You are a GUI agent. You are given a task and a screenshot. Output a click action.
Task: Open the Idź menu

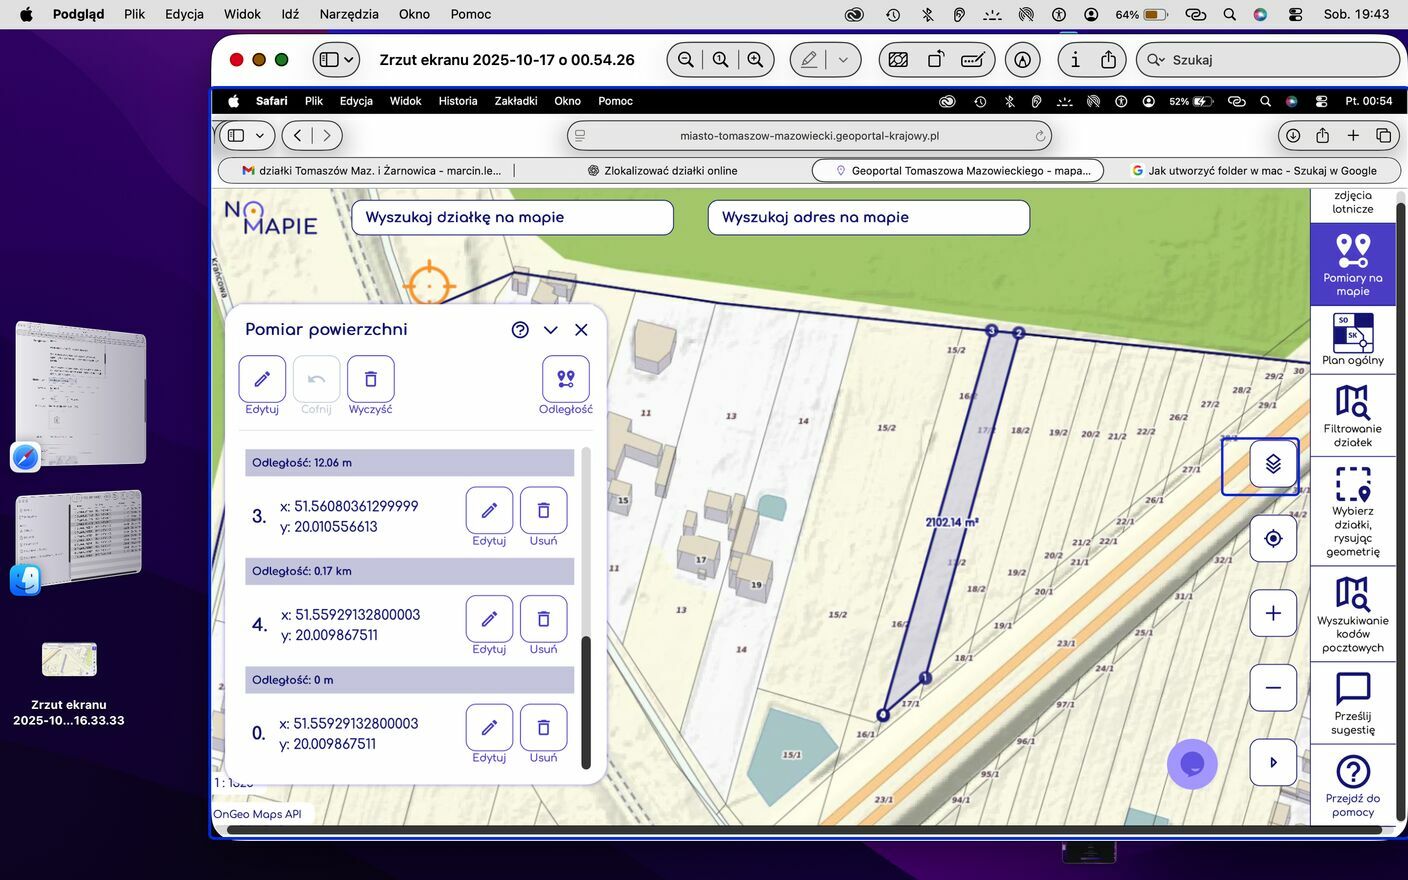coord(290,14)
